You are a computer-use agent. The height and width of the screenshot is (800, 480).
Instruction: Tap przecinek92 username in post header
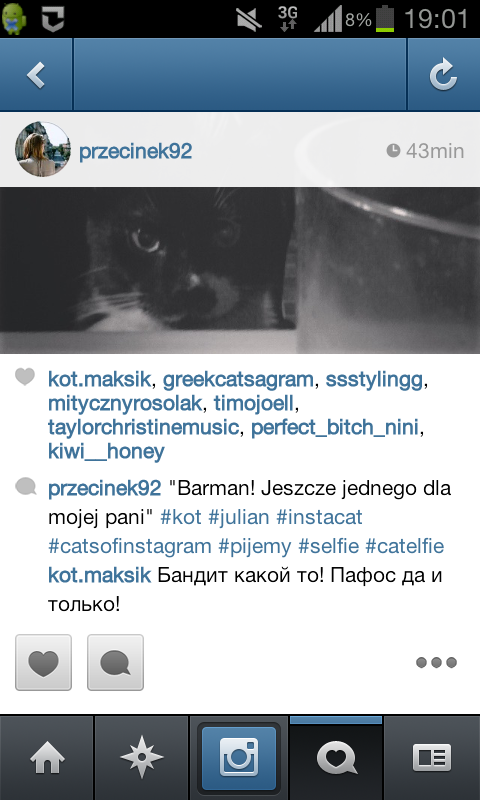click(x=135, y=152)
